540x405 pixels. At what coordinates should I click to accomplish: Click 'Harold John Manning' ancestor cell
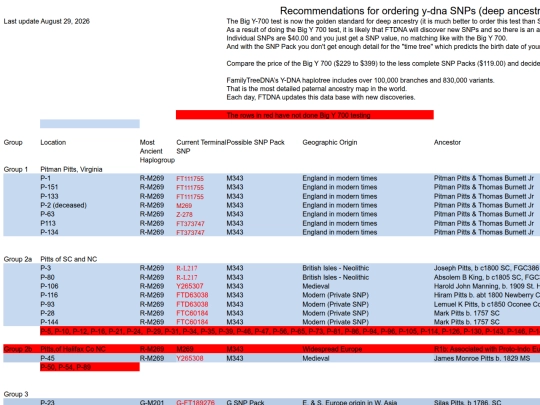tap(487, 286)
